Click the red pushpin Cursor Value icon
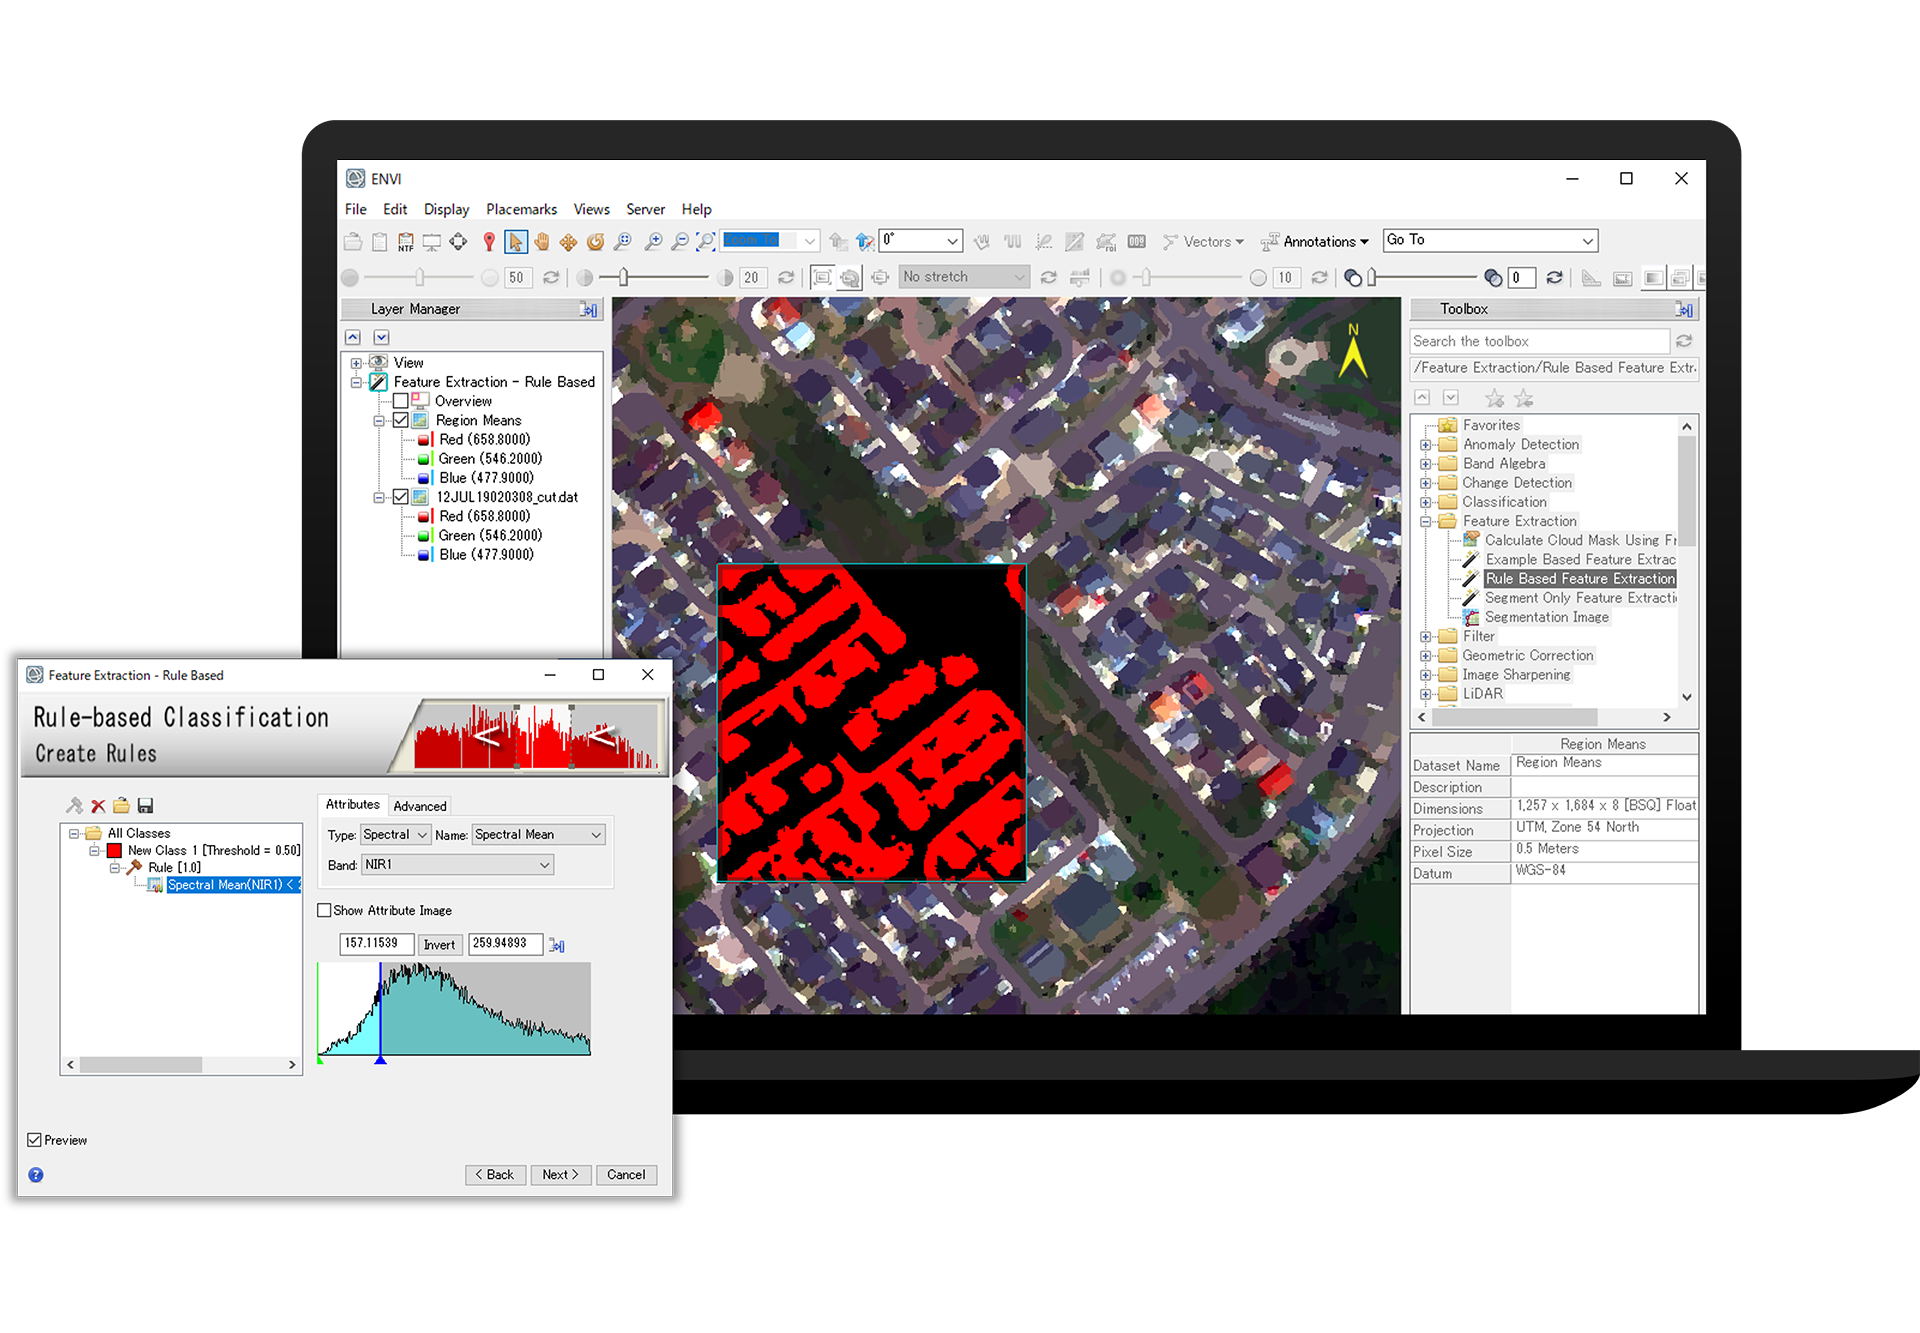Image resolution: width=1920 pixels, height=1333 pixels. point(489,241)
